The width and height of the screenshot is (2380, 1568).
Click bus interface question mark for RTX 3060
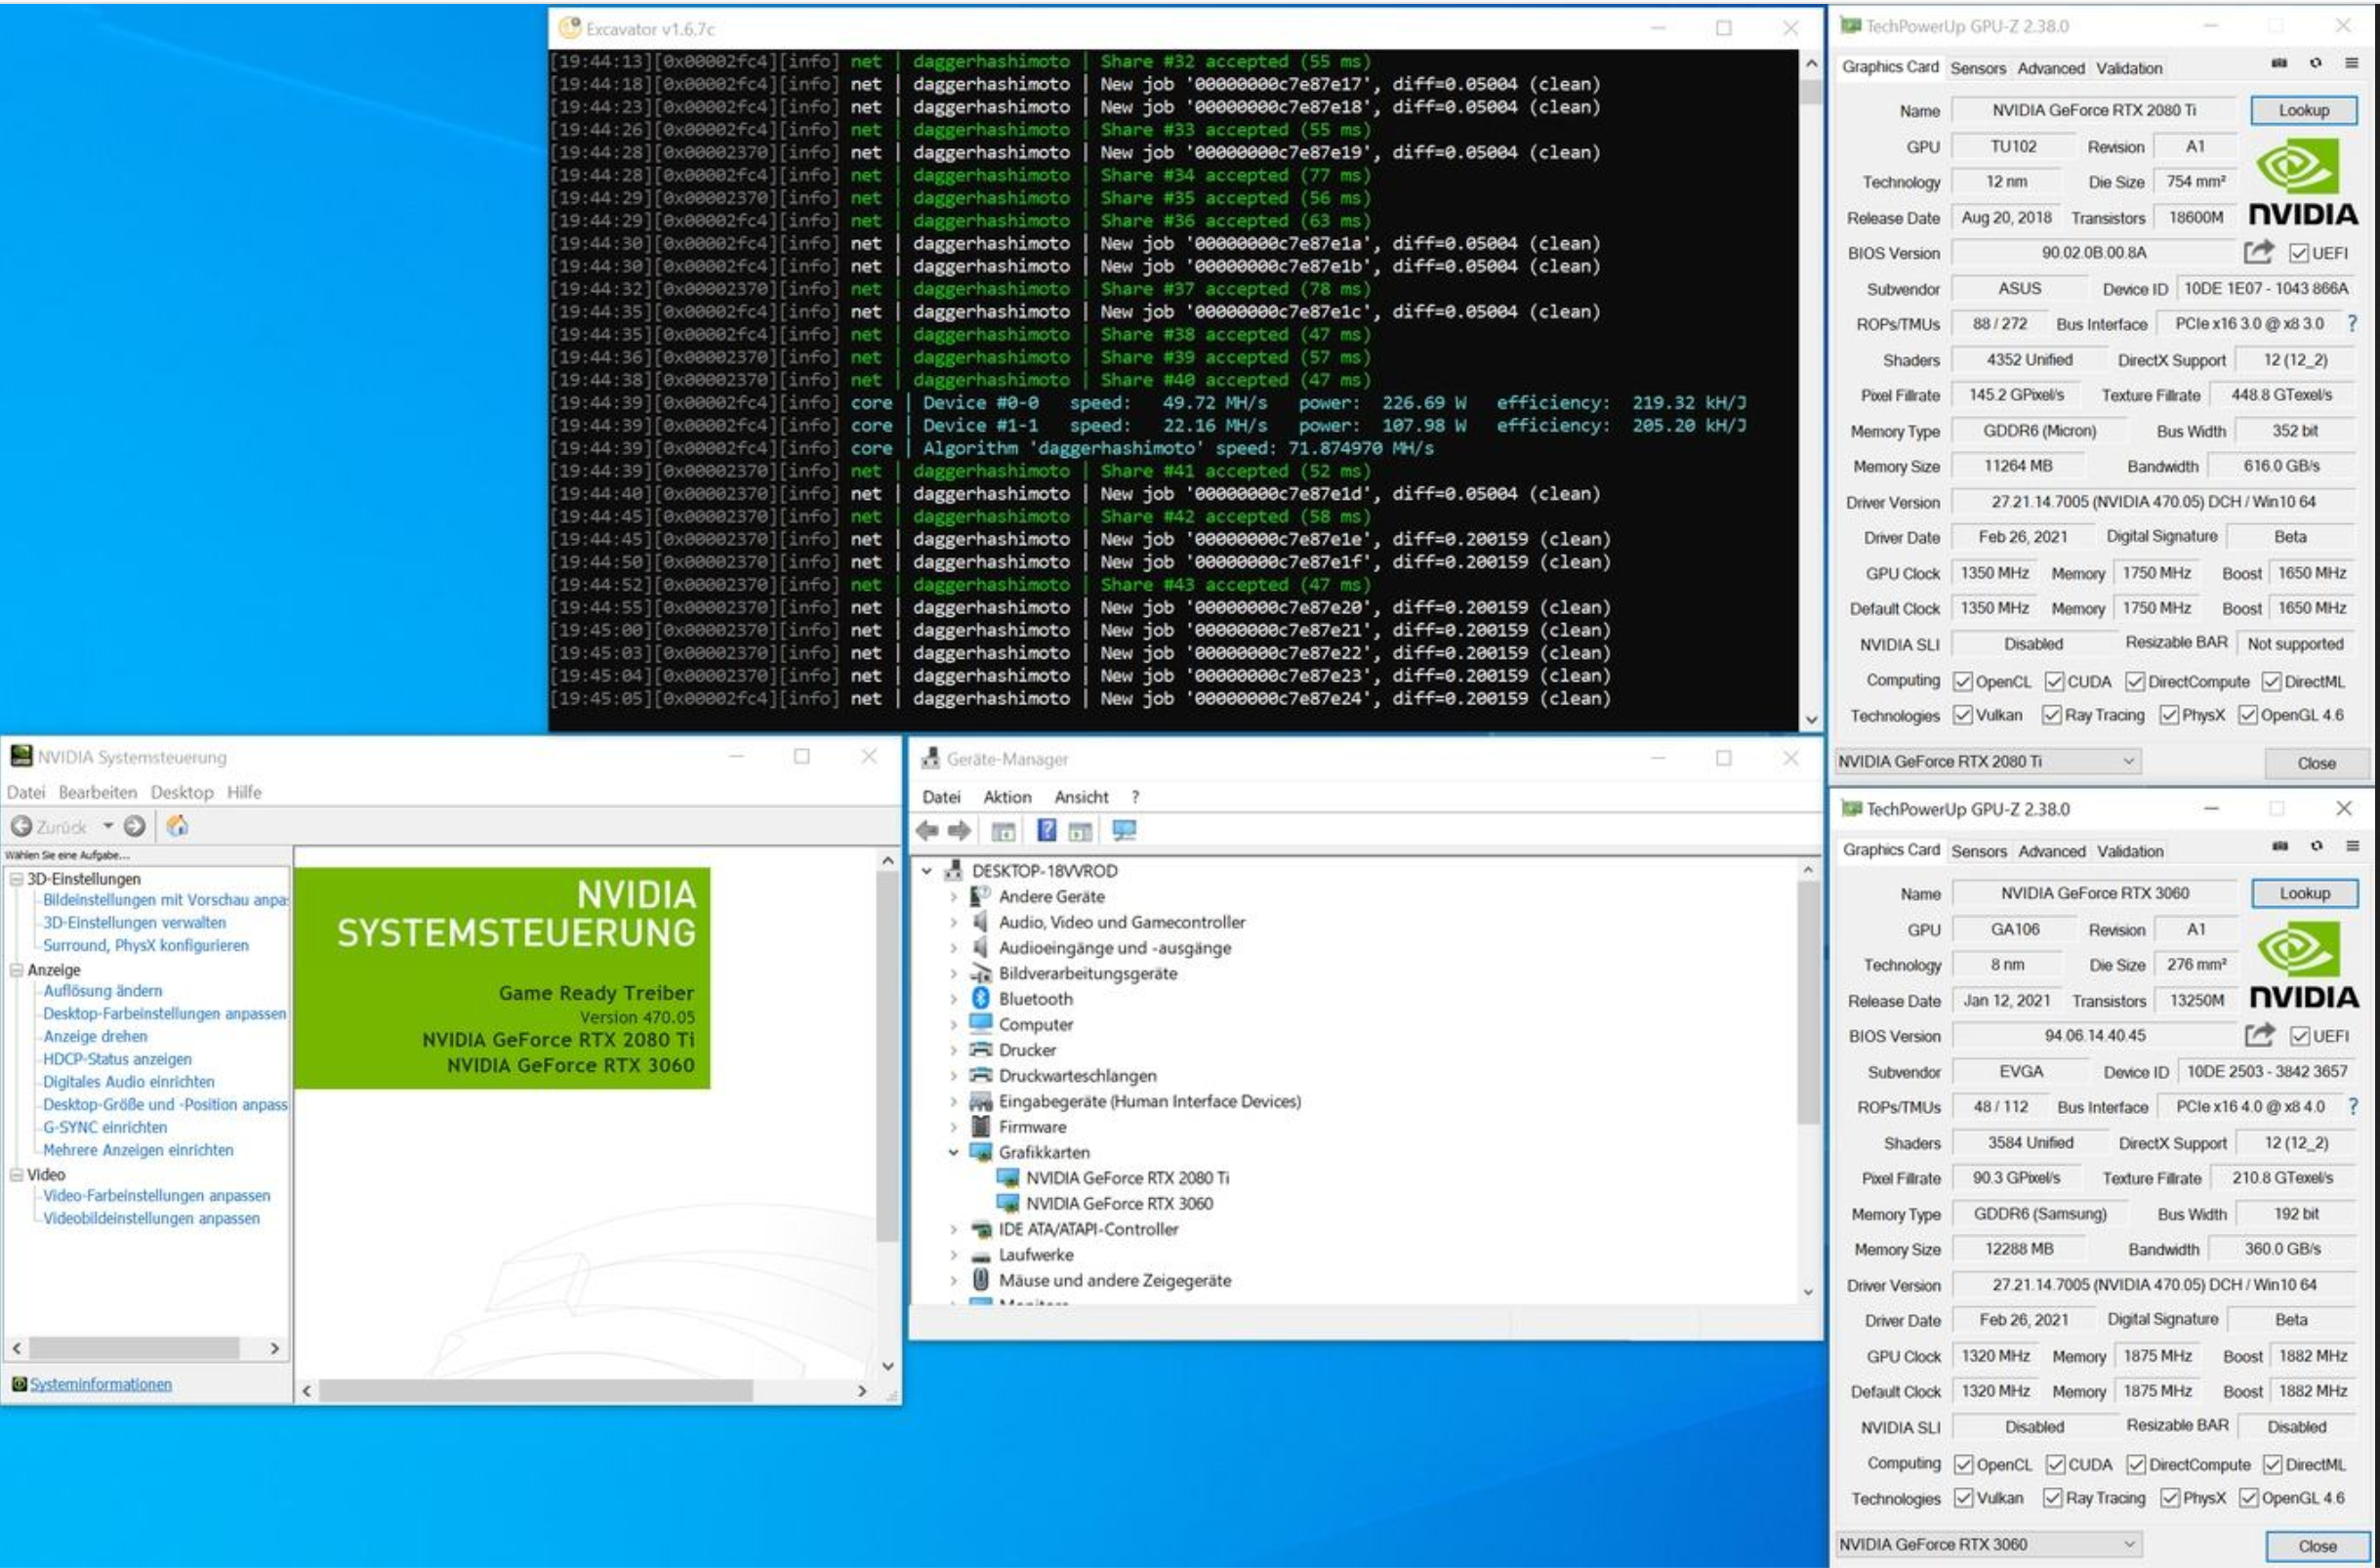(x=2352, y=1106)
